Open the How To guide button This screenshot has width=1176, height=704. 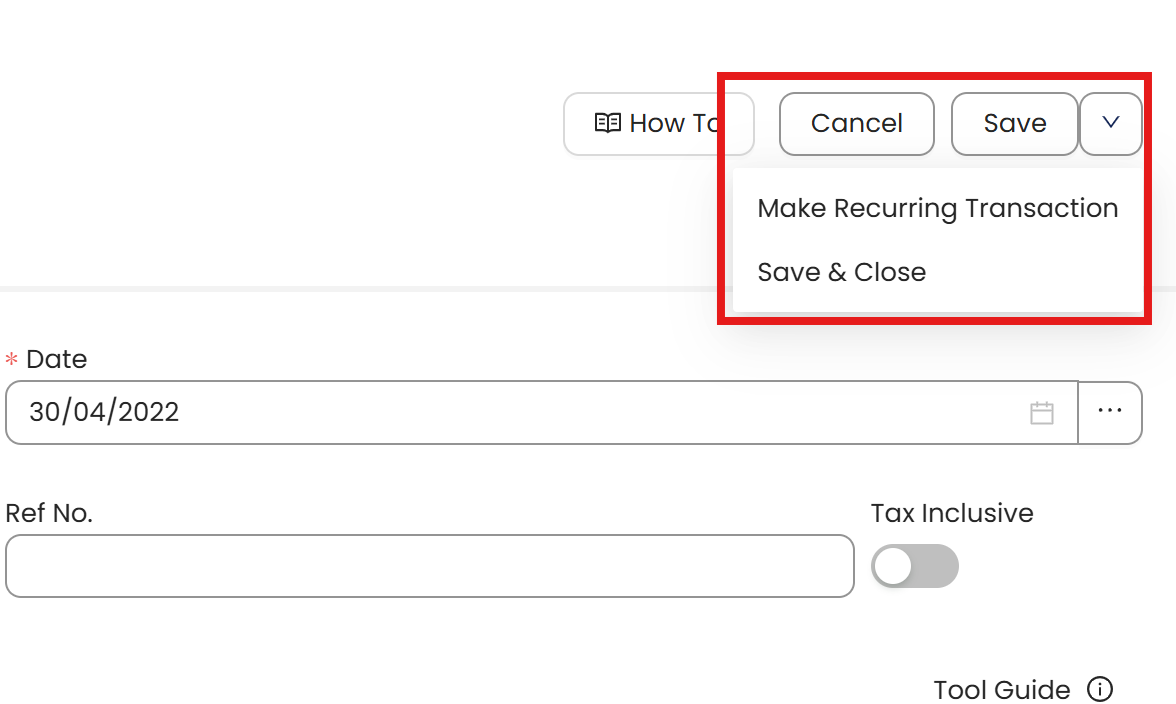(x=658, y=123)
